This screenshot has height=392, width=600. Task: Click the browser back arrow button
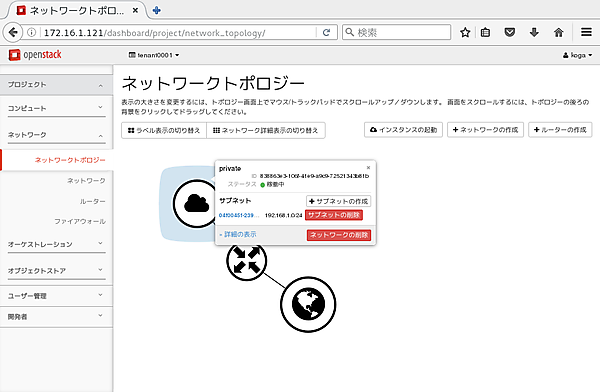coord(13,32)
